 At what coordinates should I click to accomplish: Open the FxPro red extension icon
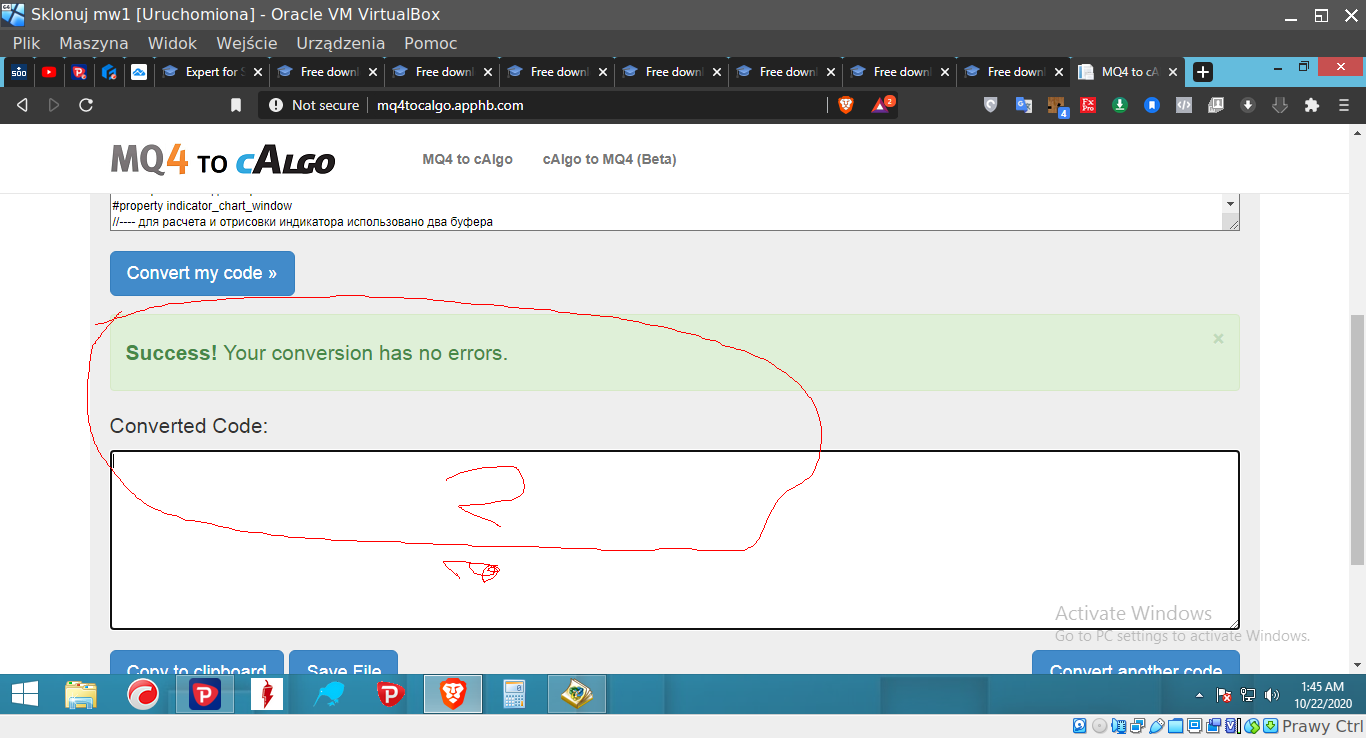coord(1088,105)
